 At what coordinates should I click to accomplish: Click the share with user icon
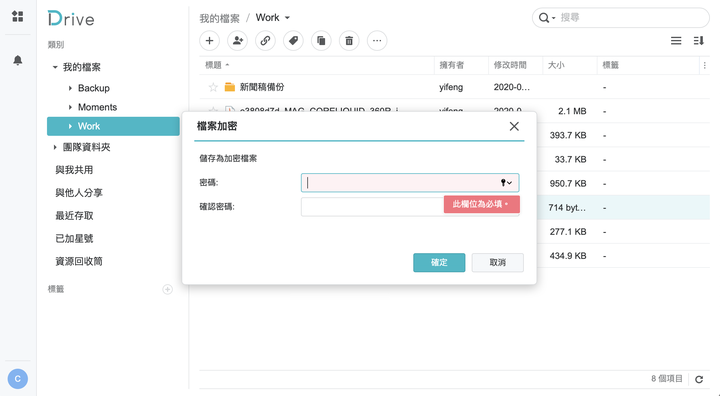point(237,41)
